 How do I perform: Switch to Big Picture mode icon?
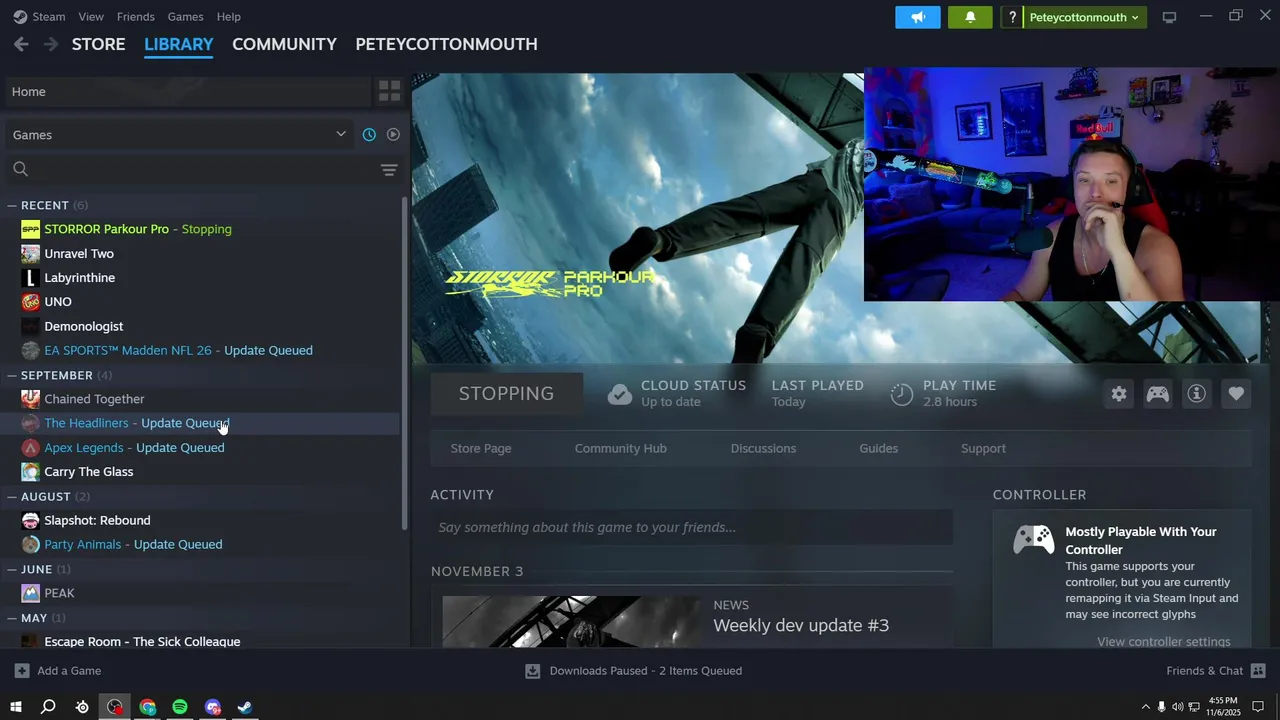click(1169, 17)
